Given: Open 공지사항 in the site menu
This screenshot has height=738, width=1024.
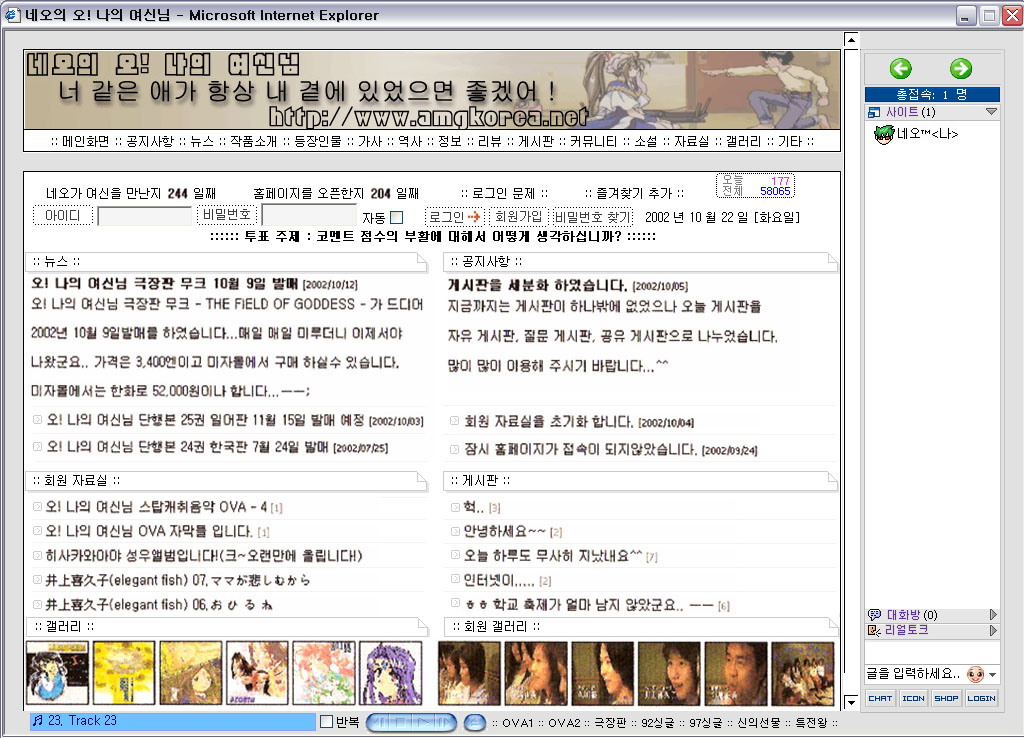Looking at the screenshot, I should pyautogui.click(x=150, y=141).
